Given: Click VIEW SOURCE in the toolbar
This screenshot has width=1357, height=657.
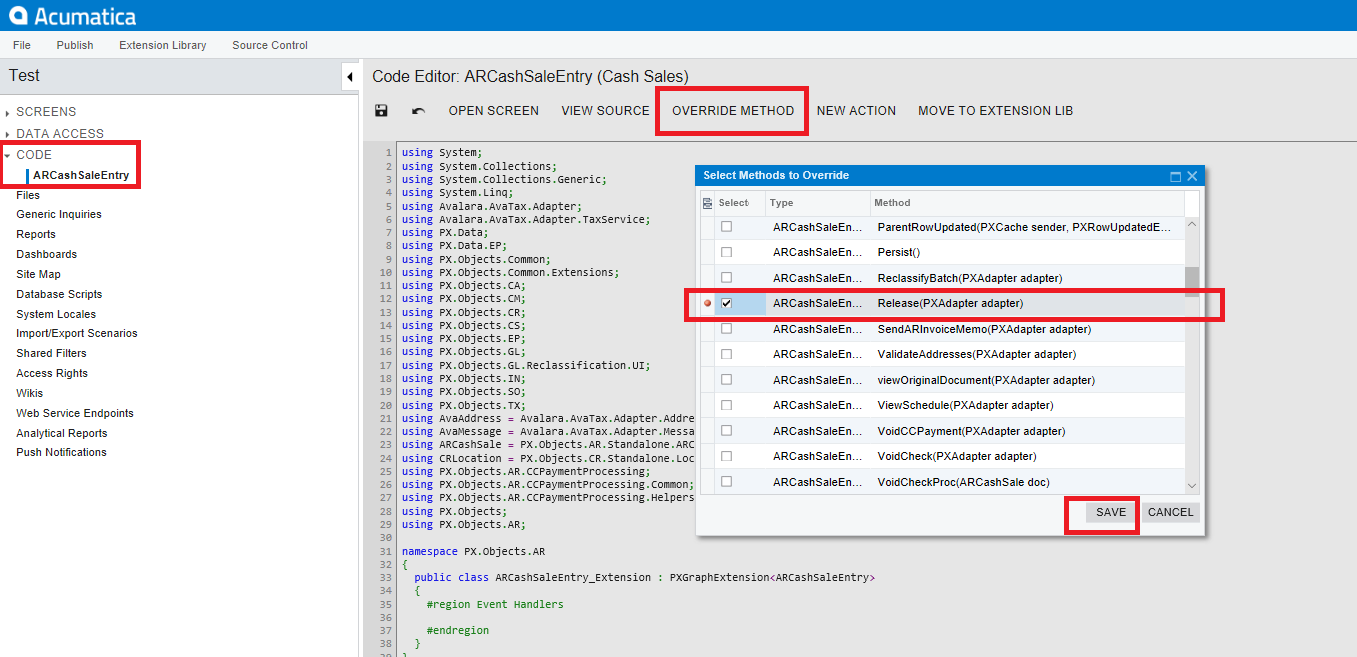Looking at the screenshot, I should coord(605,111).
